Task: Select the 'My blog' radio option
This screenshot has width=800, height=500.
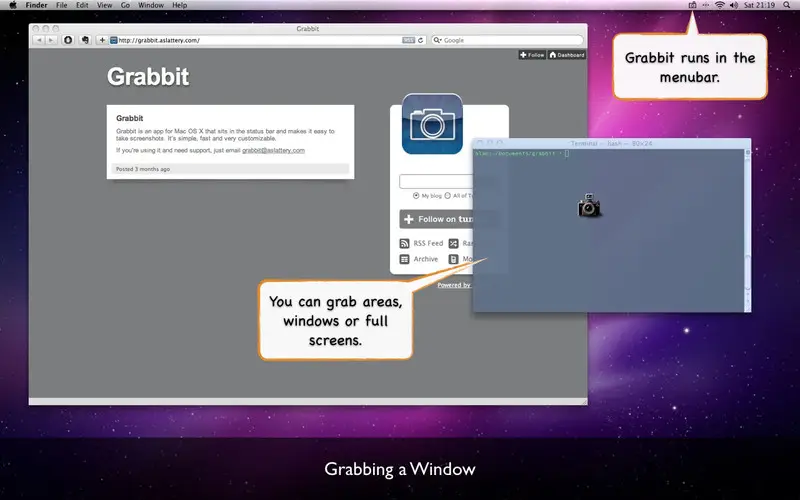Action: pyautogui.click(x=416, y=195)
